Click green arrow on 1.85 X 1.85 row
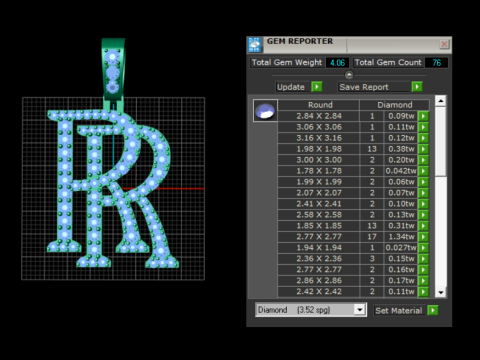480x360 pixels. tap(423, 226)
